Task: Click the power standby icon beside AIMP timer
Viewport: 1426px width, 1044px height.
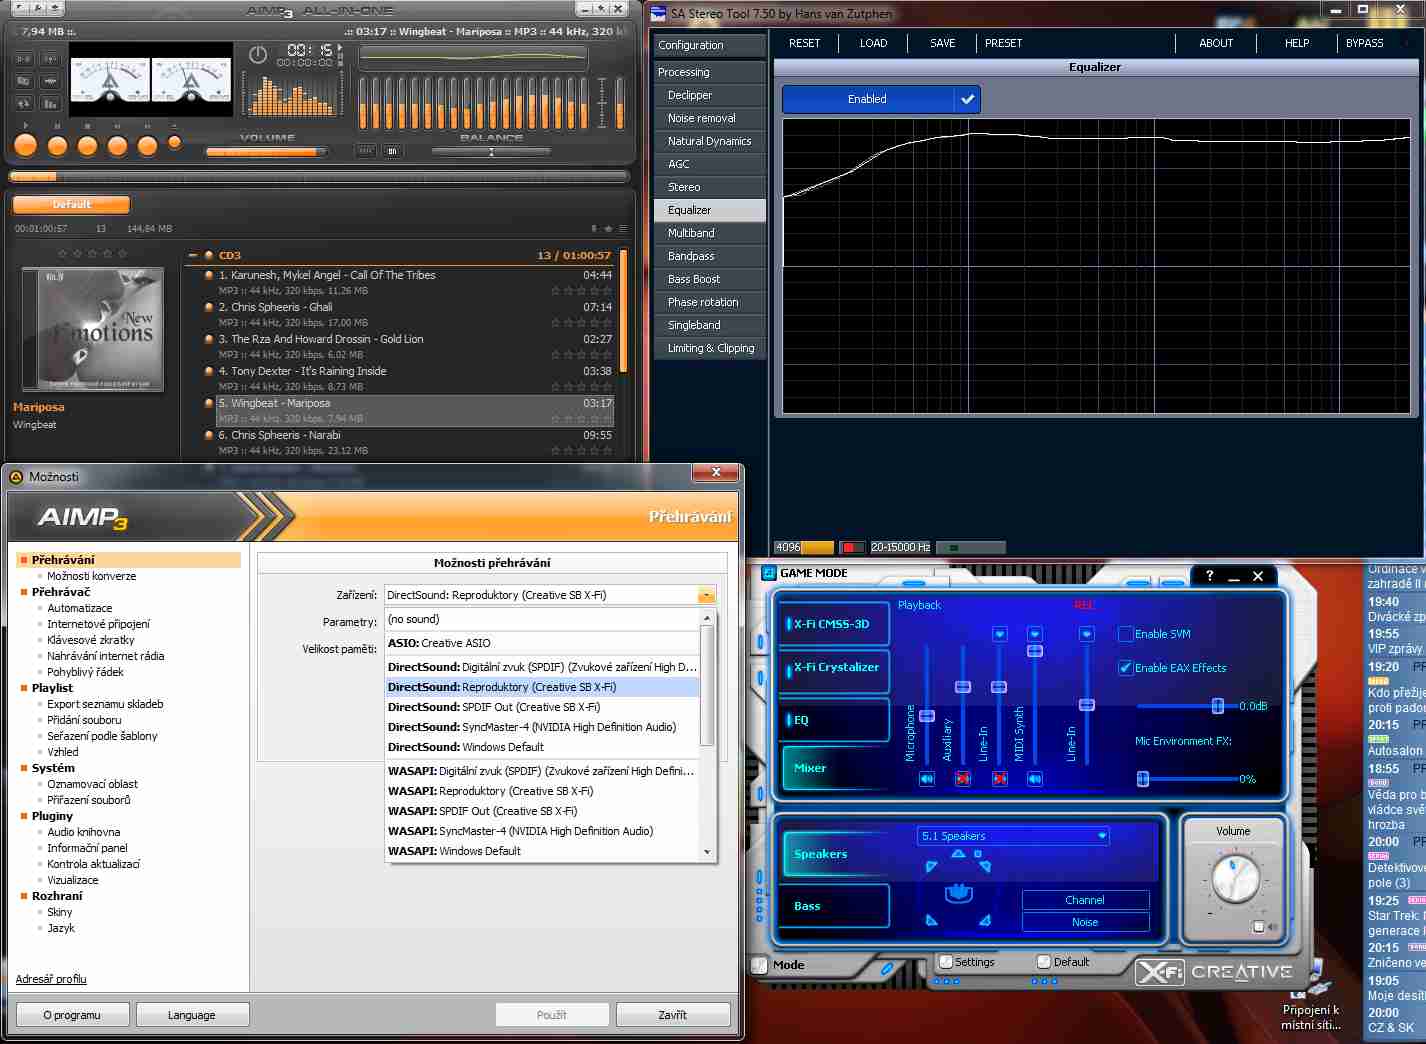Action: coord(258,55)
